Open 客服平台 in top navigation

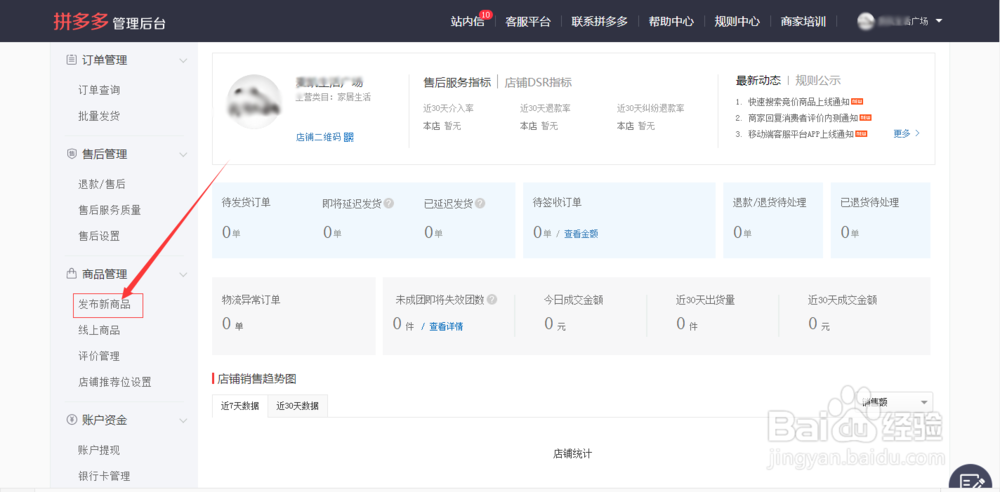click(527, 21)
